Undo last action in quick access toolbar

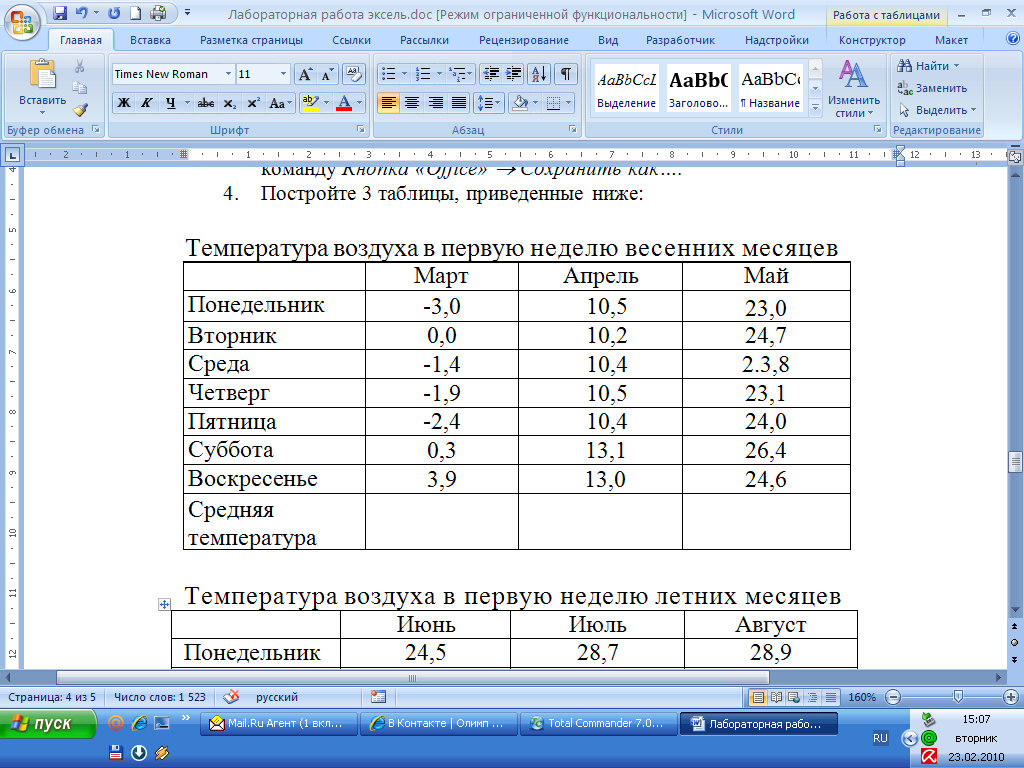point(81,12)
